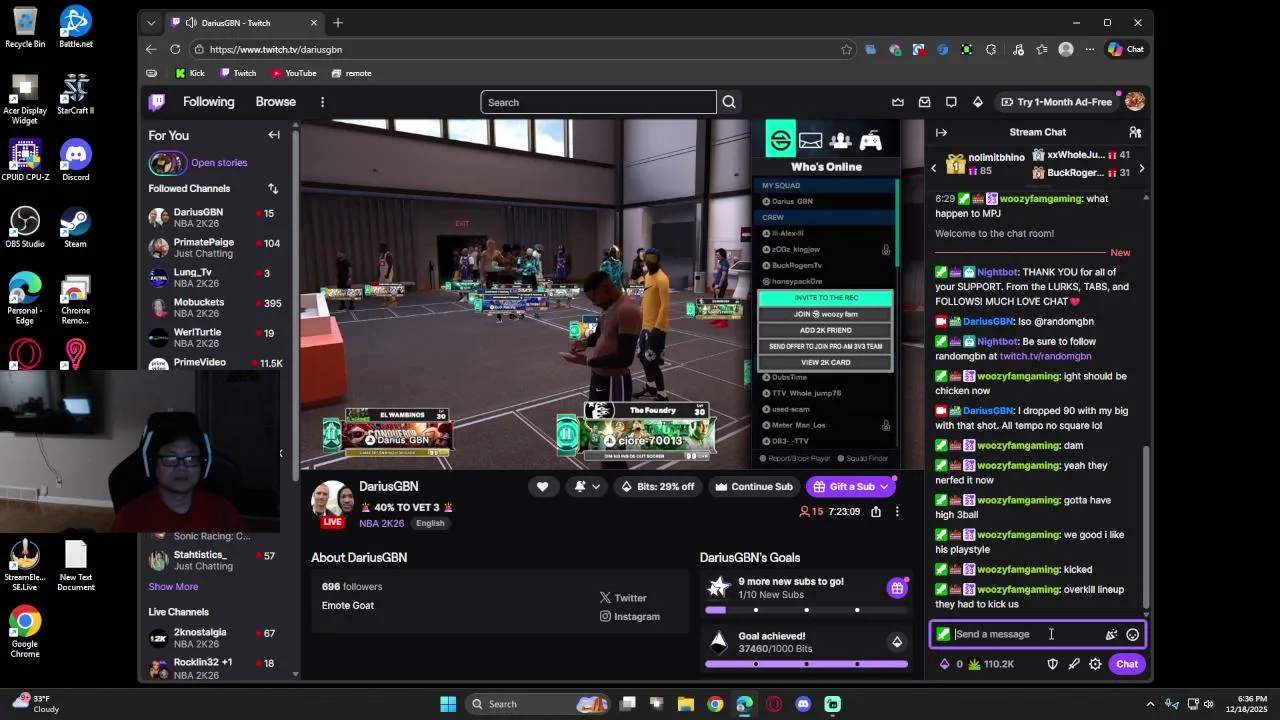Screen dimensions: 1280x720
Task: Open the Prime Loot crown icon
Action: (898, 102)
